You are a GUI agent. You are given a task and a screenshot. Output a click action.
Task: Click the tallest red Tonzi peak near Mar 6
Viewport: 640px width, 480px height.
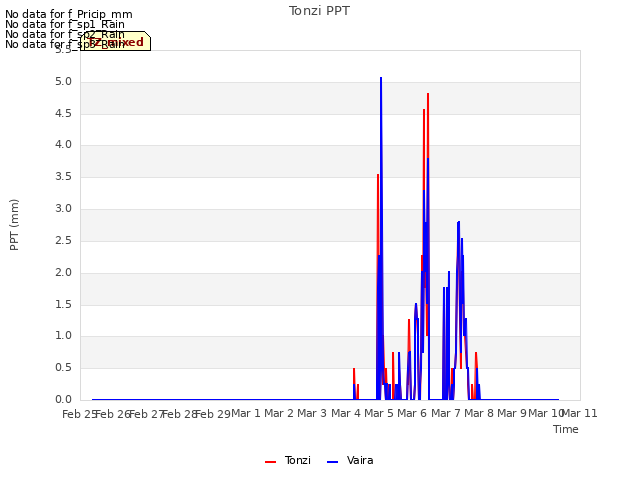click(428, 95)
